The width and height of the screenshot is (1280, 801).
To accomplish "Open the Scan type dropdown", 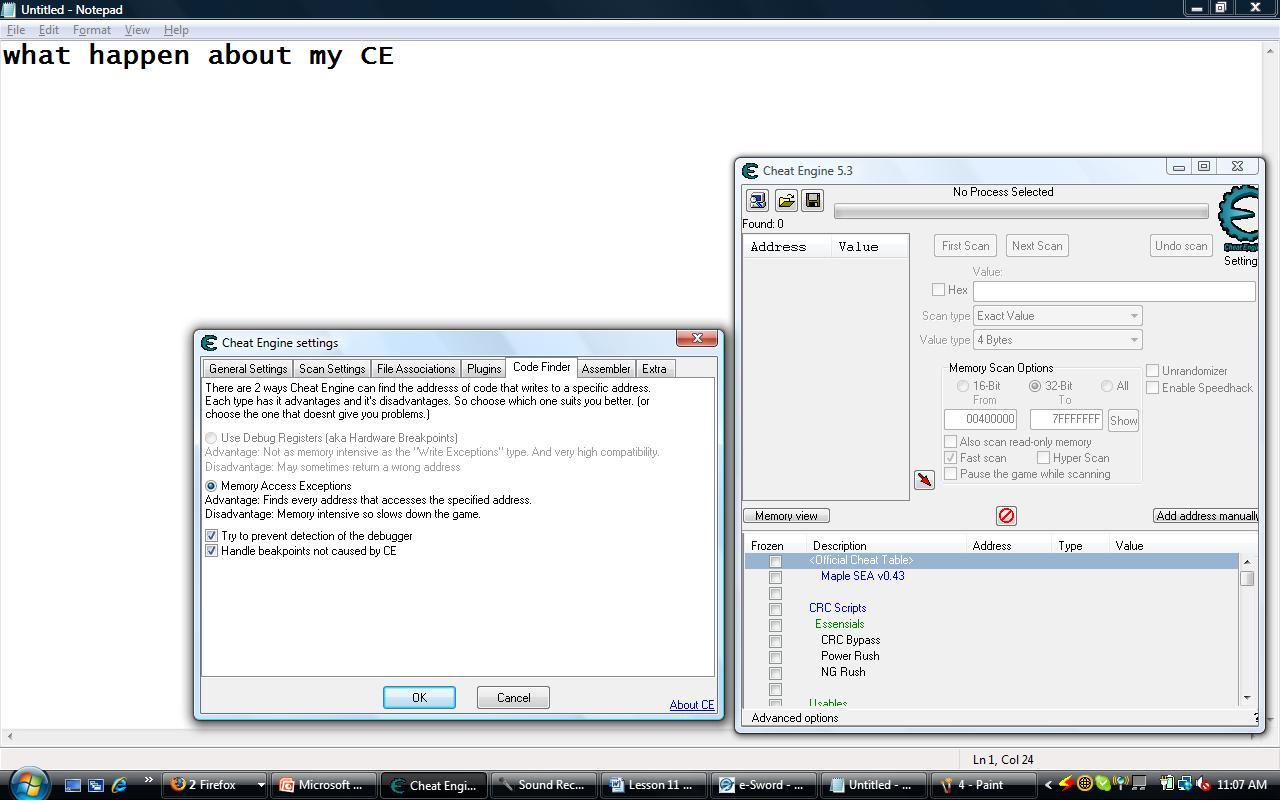I will pos(1057,316).
